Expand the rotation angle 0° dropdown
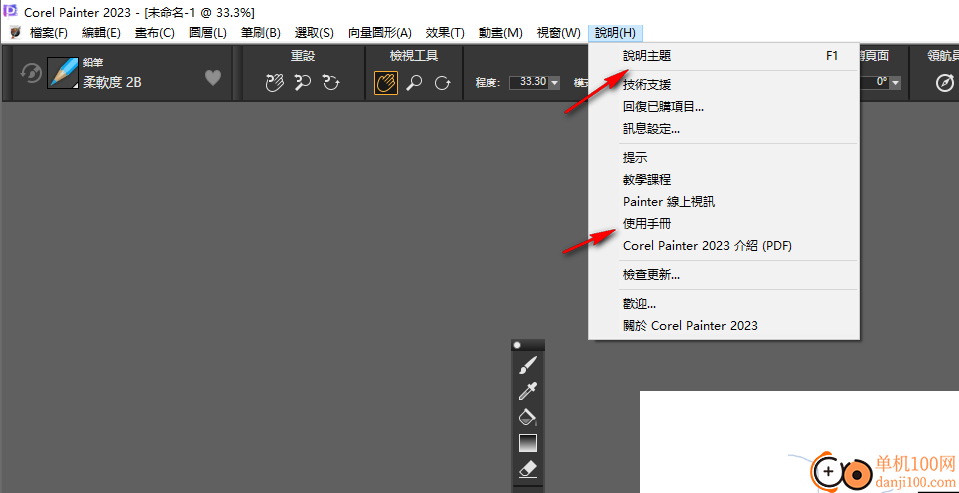Viewport: 959px width, 493px height. 895,82
